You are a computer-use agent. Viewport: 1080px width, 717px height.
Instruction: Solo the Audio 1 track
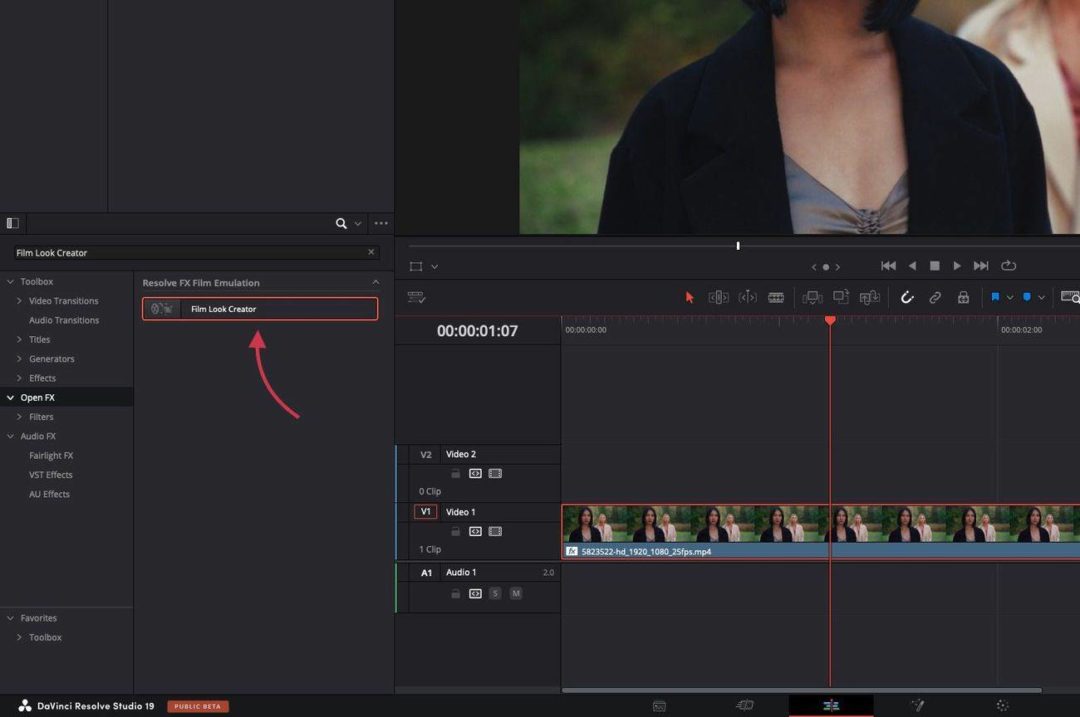click(x=494, y=593)
